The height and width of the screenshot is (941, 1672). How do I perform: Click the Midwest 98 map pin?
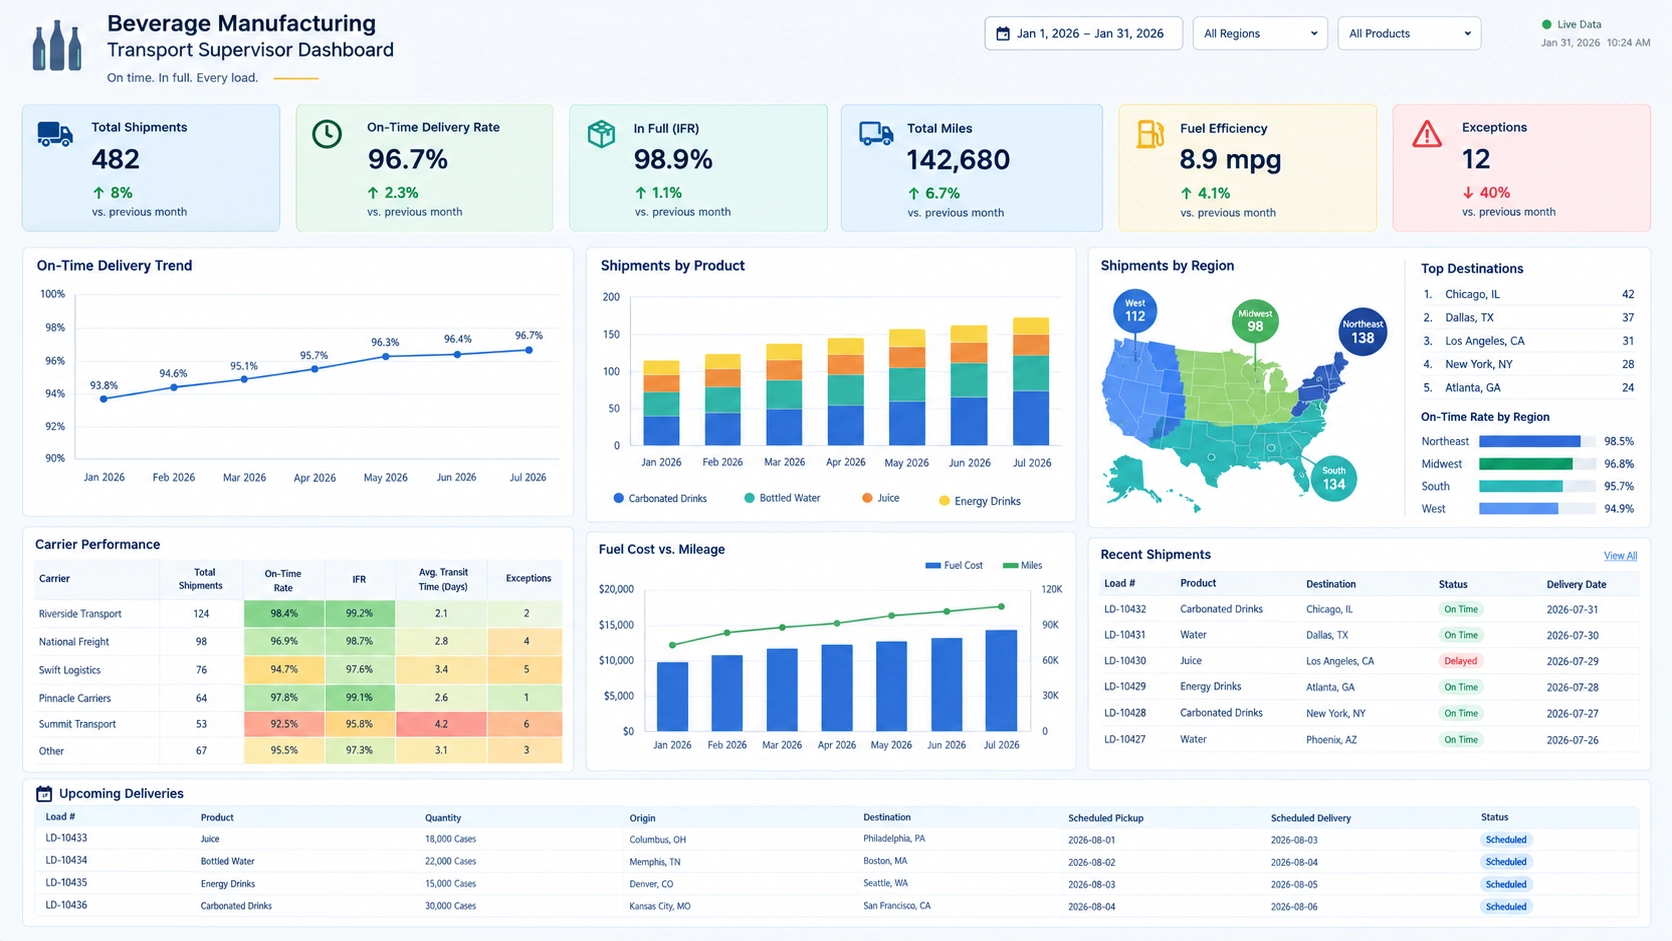point(1255,321)
